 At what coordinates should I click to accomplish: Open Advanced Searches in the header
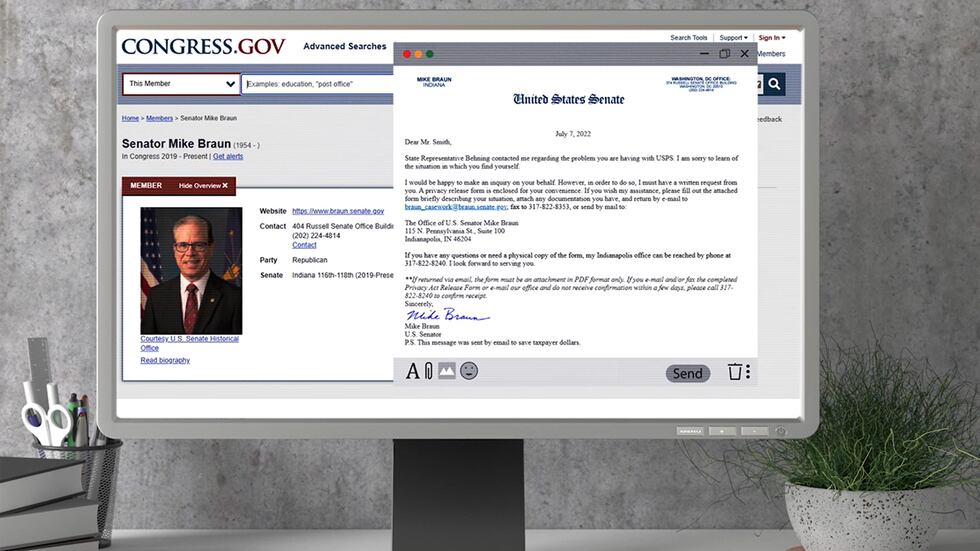pos(345,46)
